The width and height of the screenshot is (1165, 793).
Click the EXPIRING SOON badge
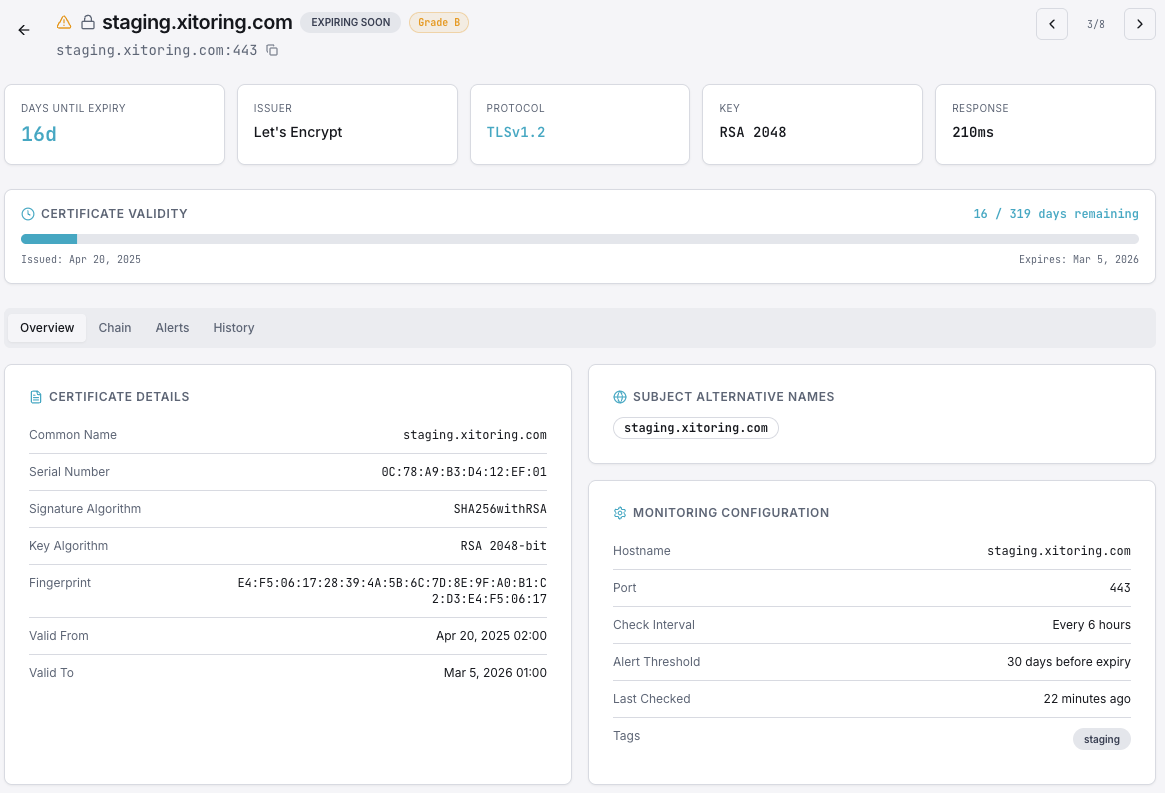pos(350,21)
